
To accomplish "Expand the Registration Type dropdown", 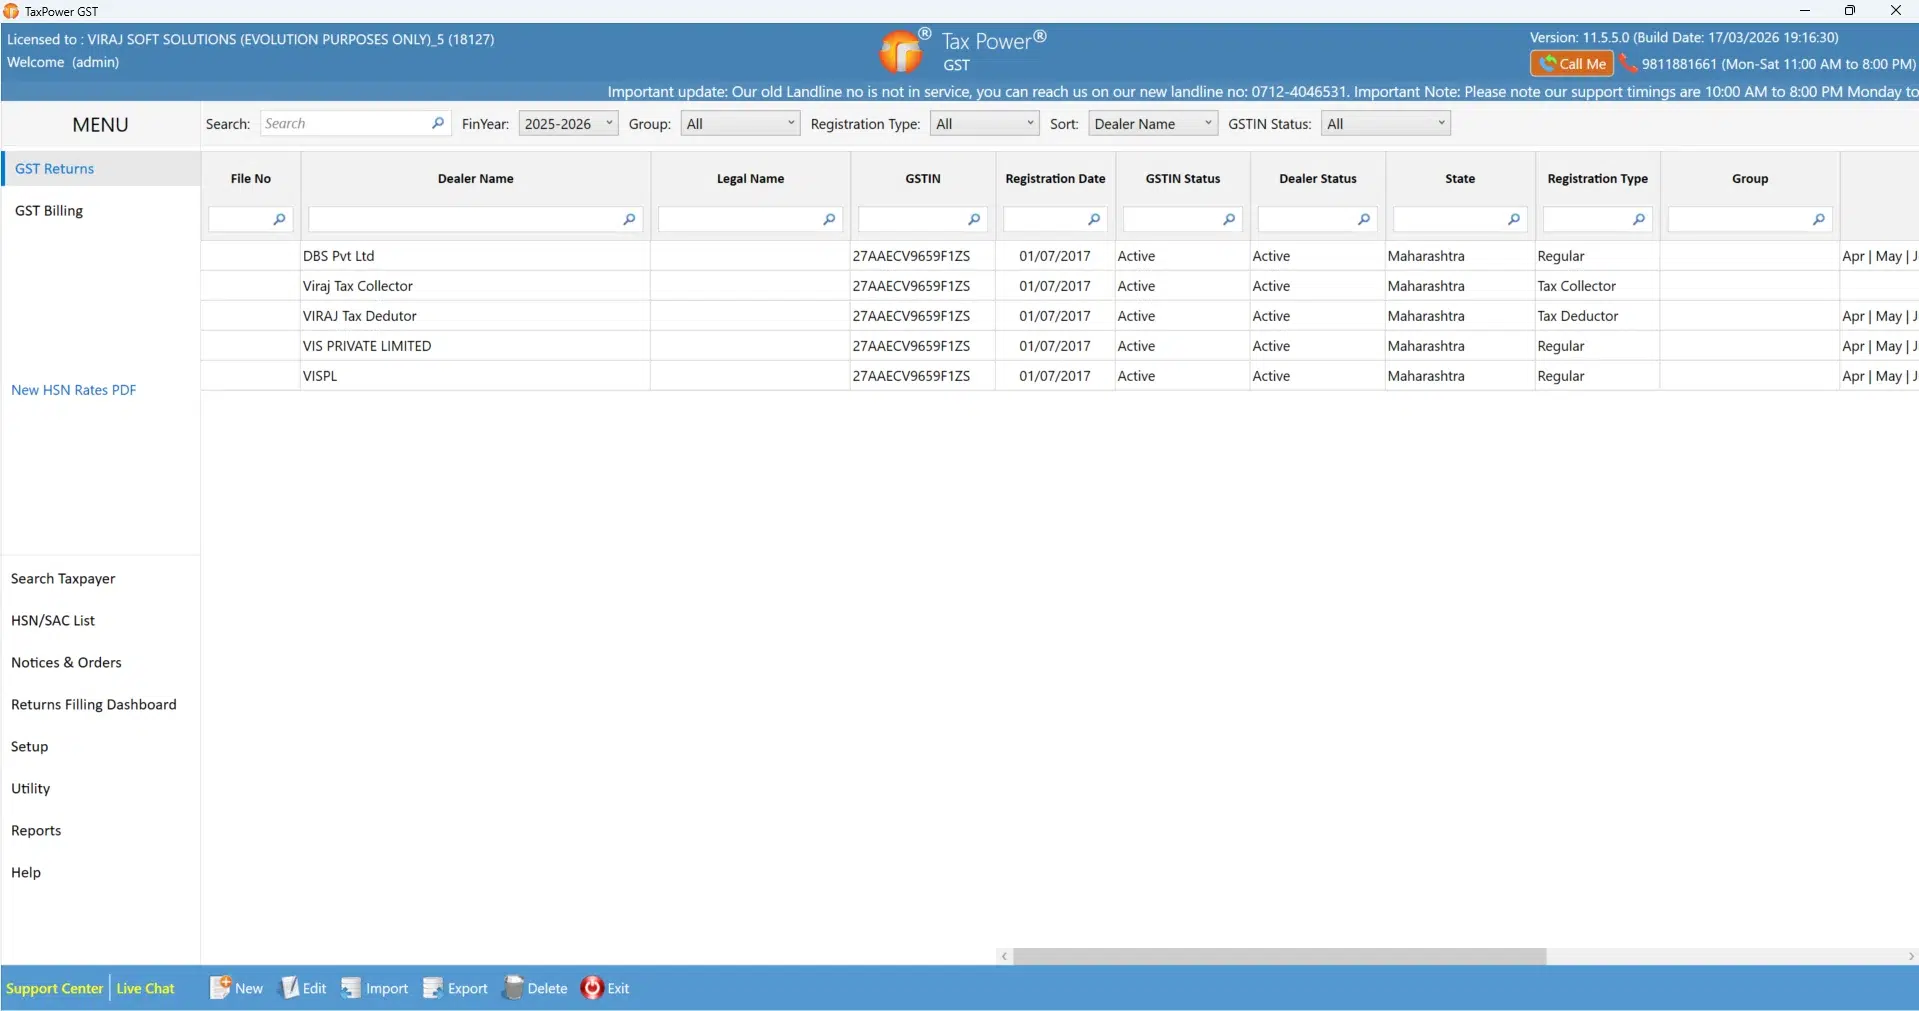I will click(984, 124).
